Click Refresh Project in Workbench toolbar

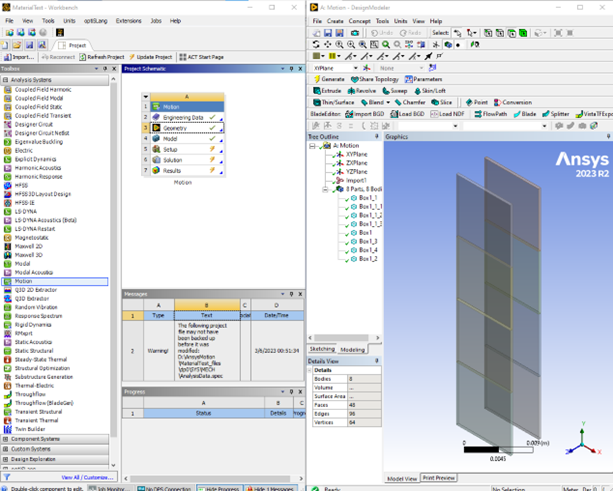pyautogui.click(x=103, y=57)
